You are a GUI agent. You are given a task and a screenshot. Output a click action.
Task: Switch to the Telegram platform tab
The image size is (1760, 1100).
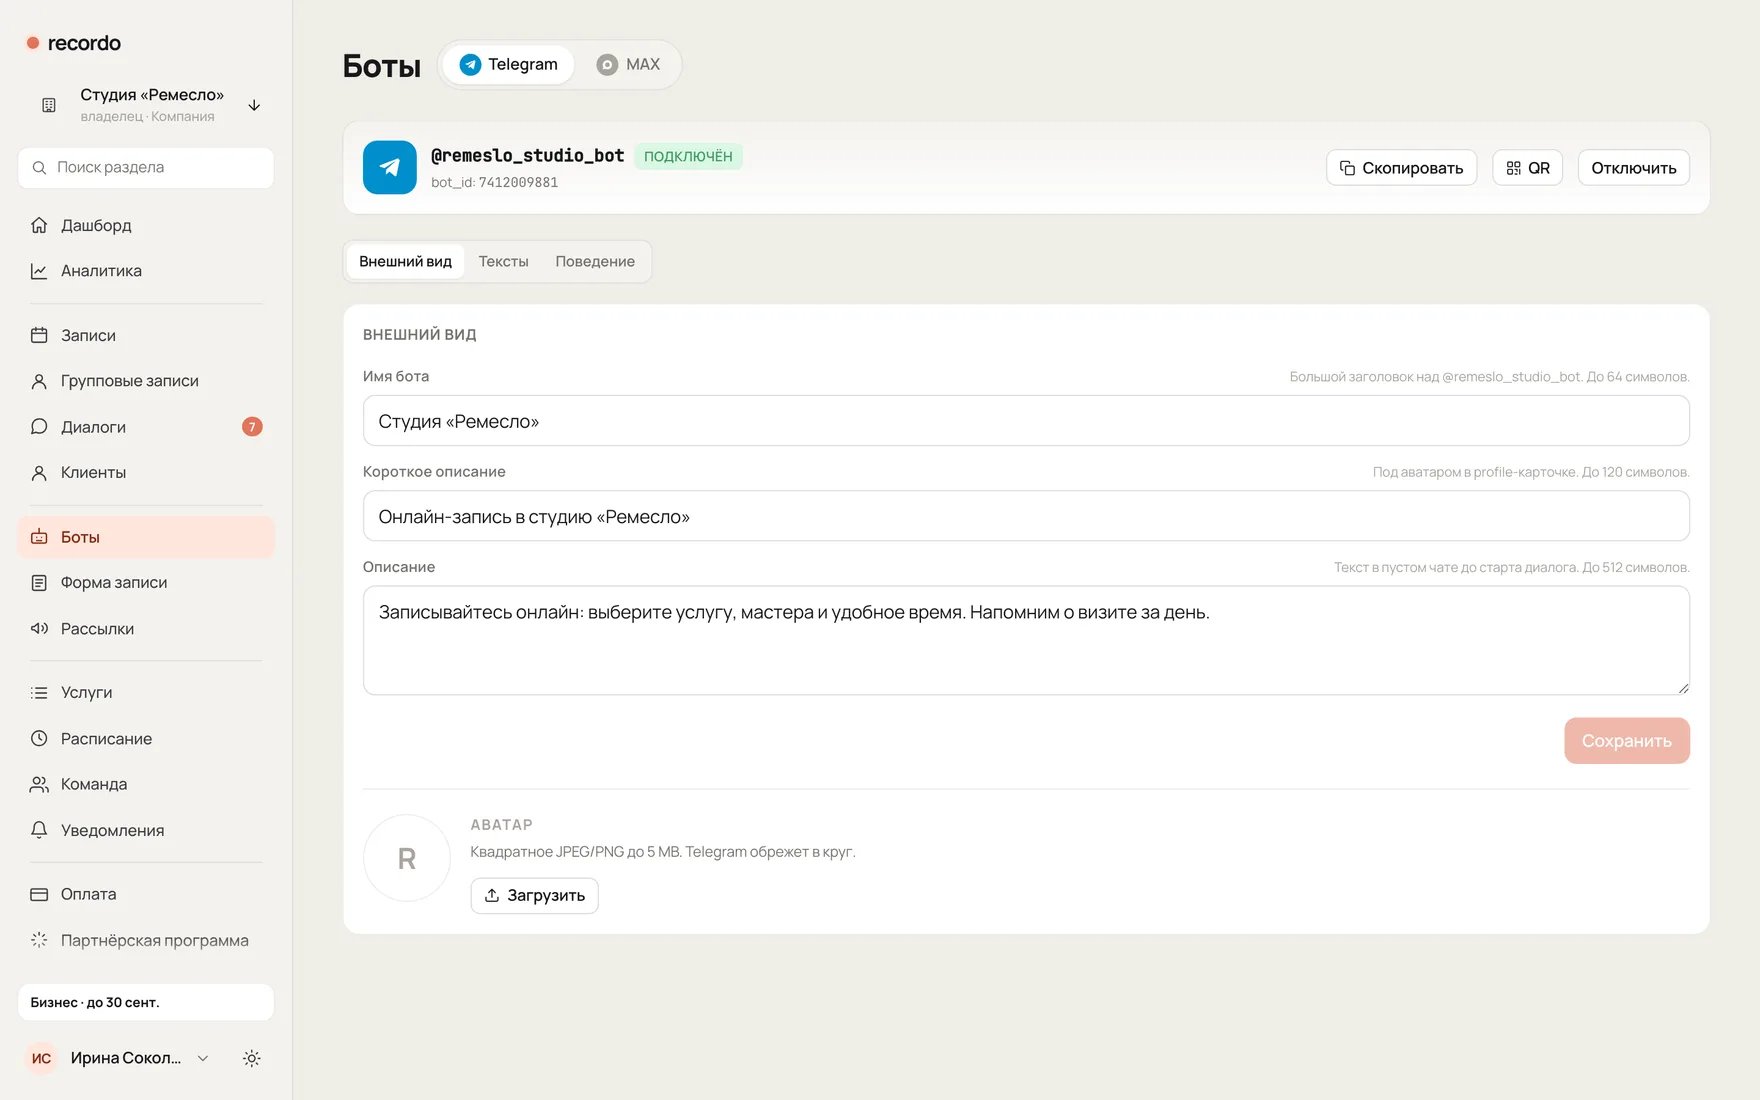(508, 64)
